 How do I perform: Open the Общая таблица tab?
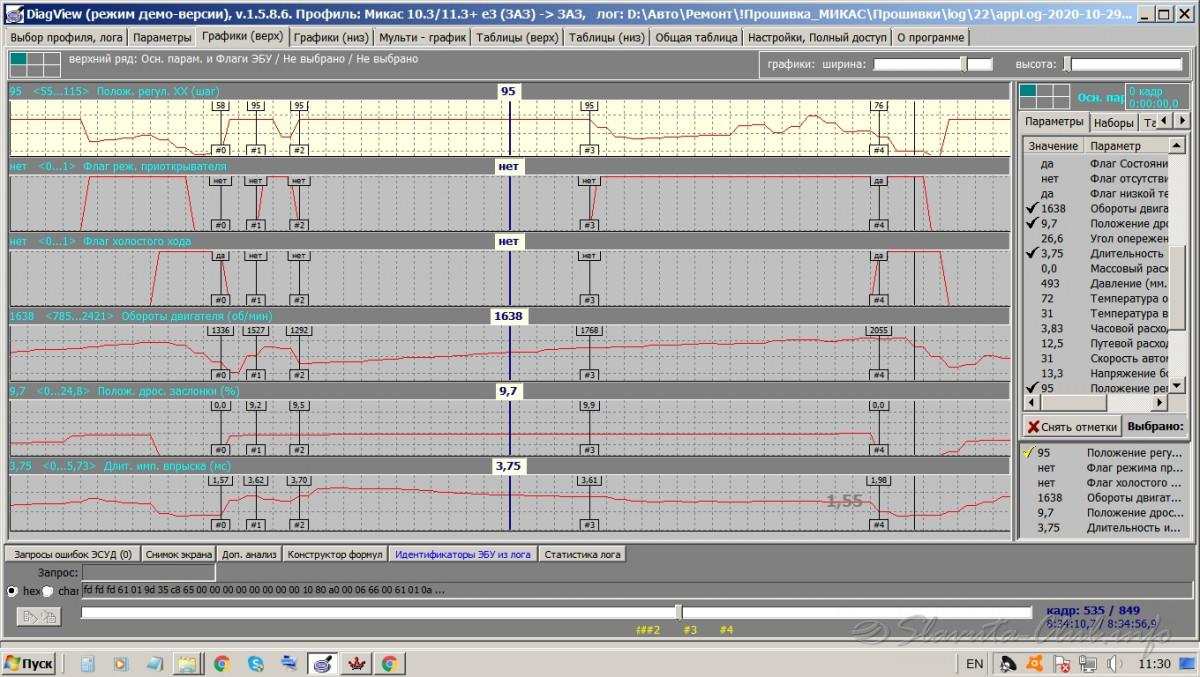pos(697,37)
